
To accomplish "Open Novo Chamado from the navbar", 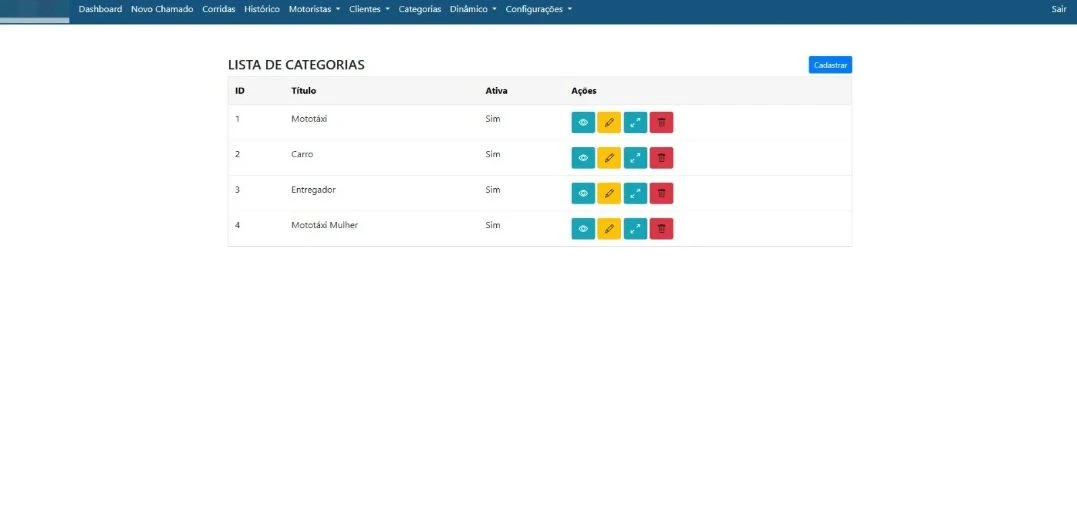I will pos(162,9).
